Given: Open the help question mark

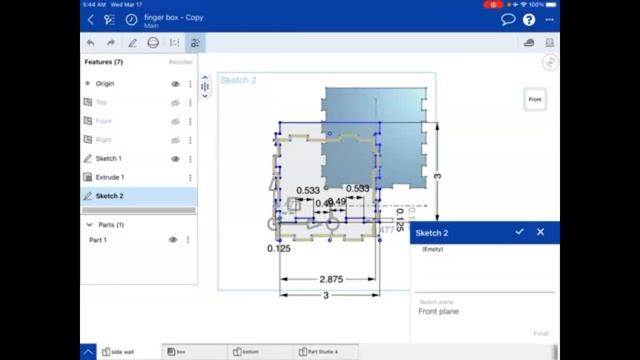Looking at the screenshot, I should 529,20.
